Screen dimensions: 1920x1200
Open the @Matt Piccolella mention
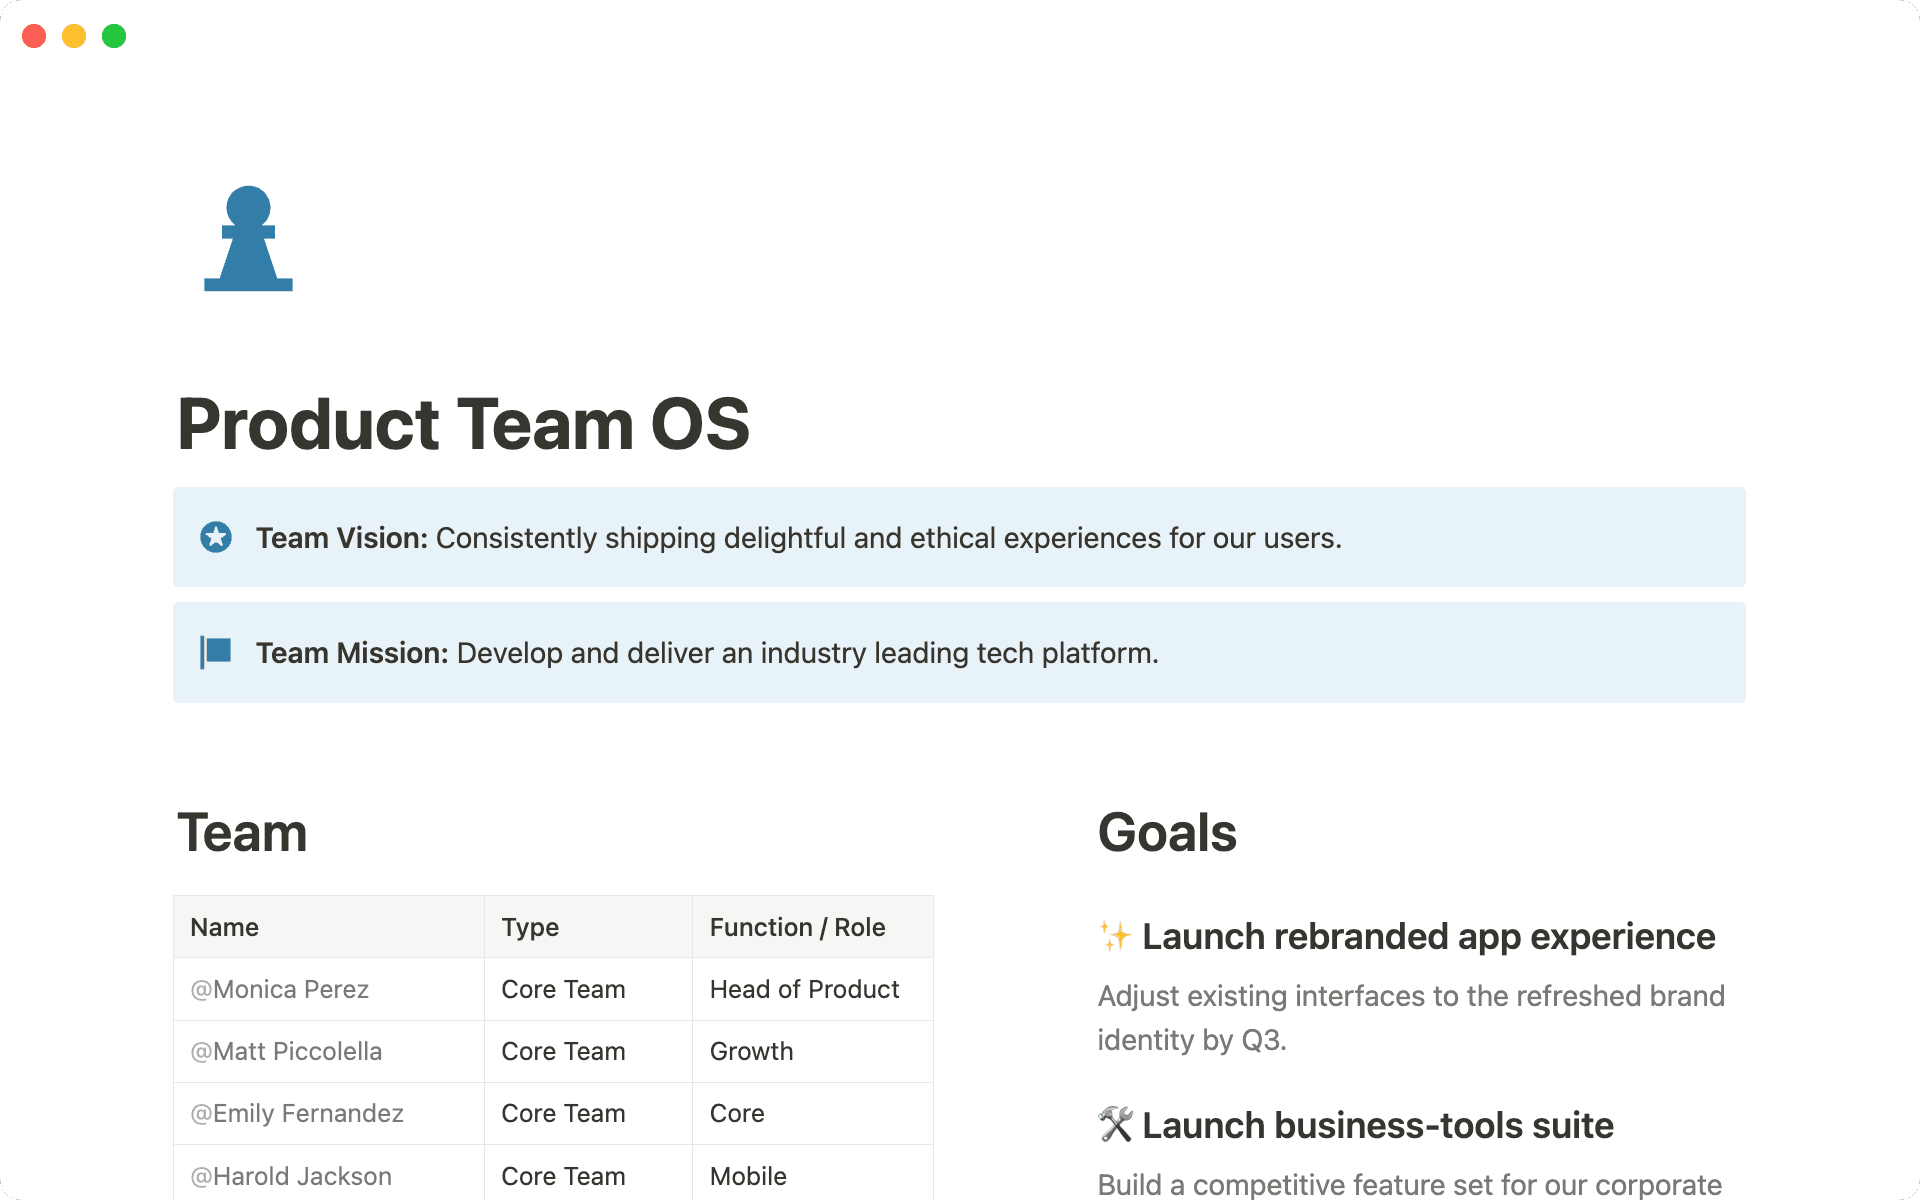tap(285, 1051)
